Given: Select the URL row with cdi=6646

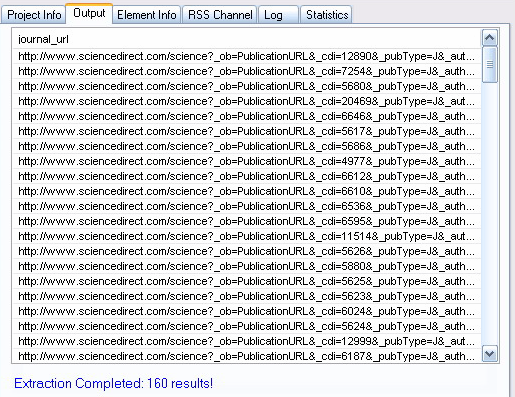Looking at the screenshot, I should tap(246, 116).
